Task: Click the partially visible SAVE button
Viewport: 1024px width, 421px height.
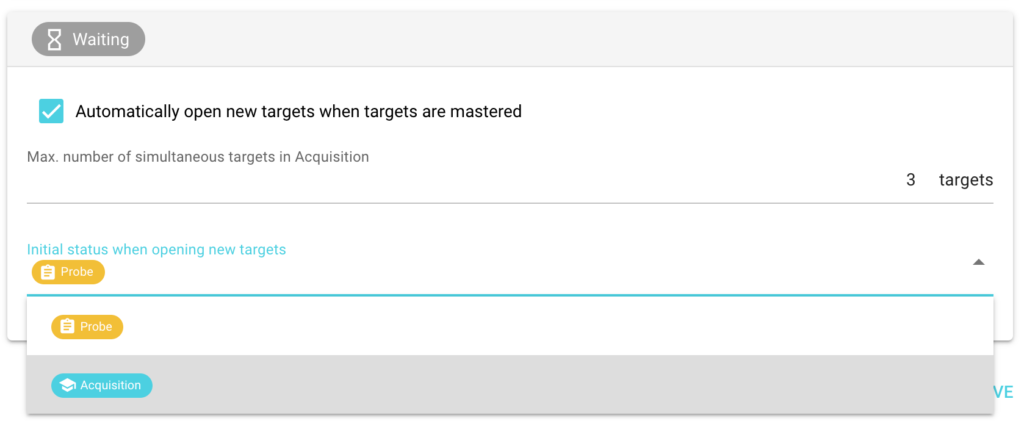Action: (1003, 392)
